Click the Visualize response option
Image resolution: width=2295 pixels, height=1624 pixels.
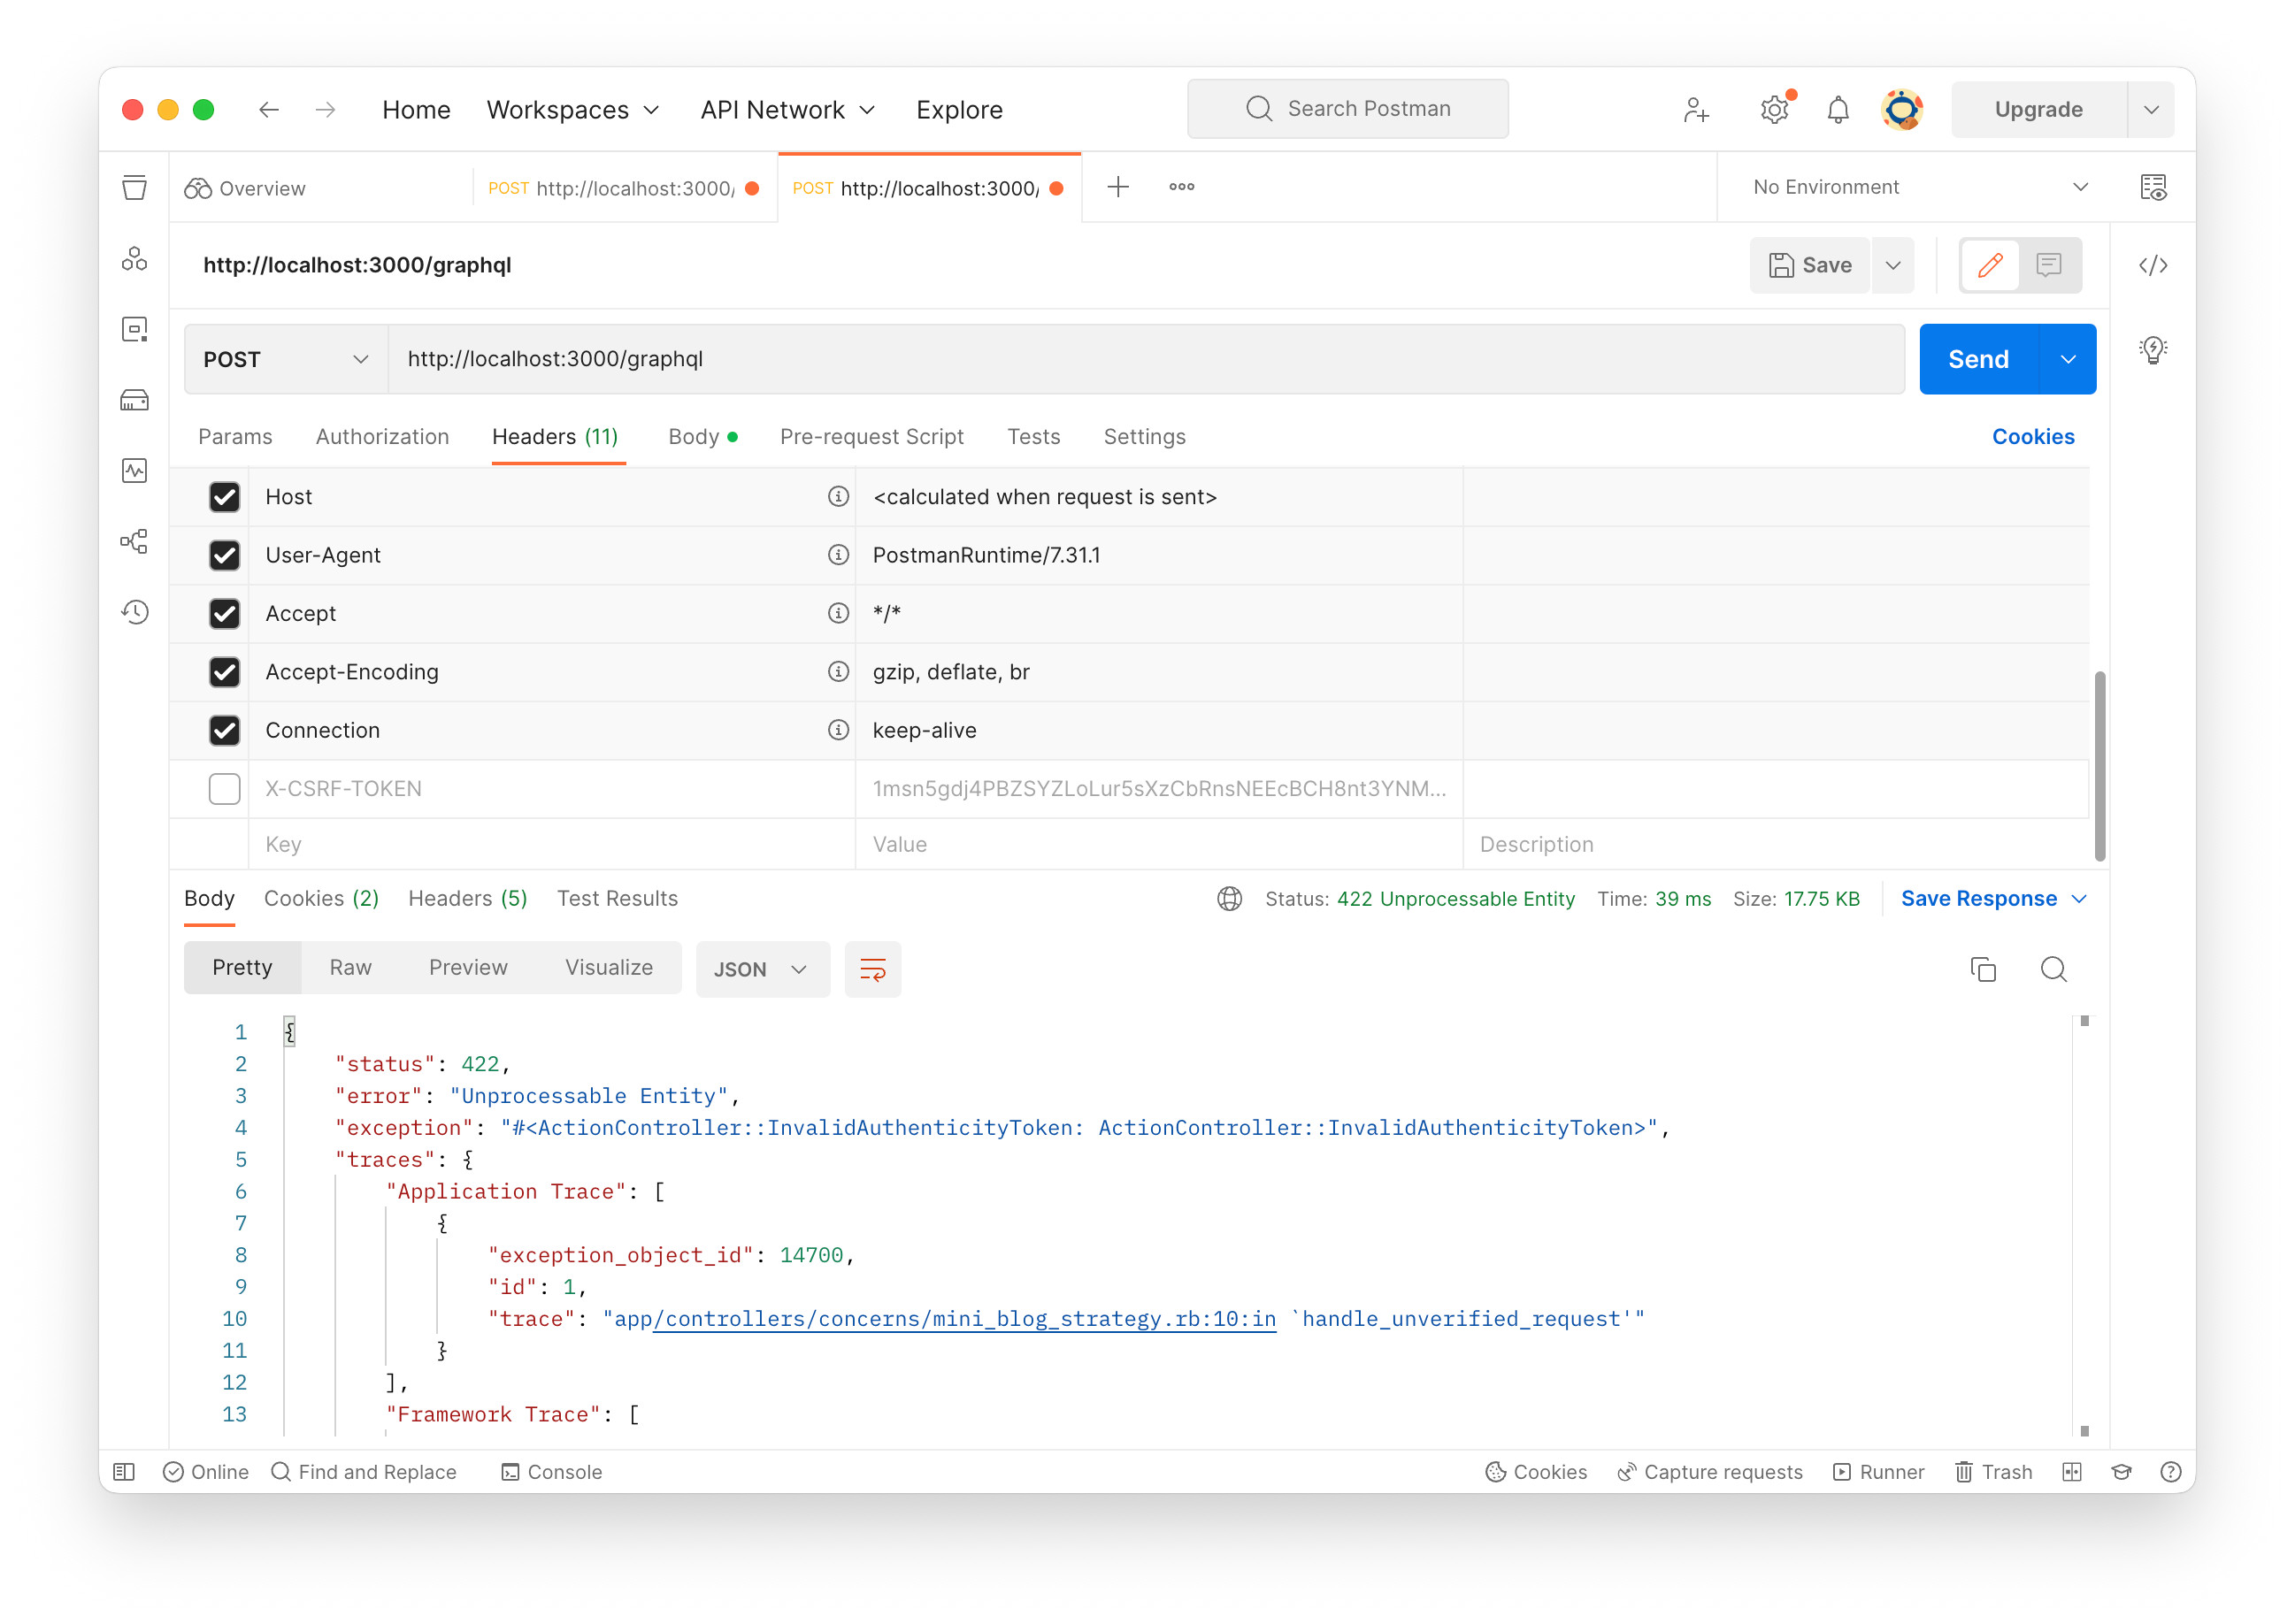tap(608, 967)
